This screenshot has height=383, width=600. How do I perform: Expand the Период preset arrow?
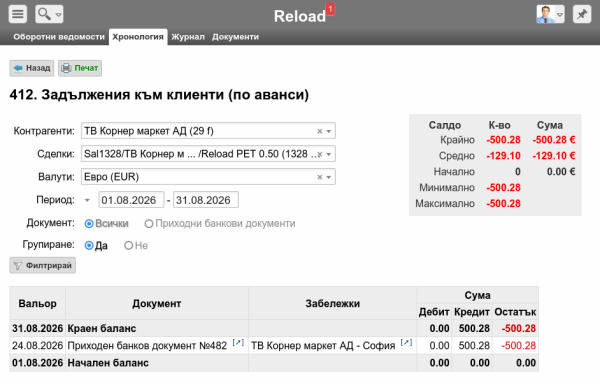click(x=87, y=200)
